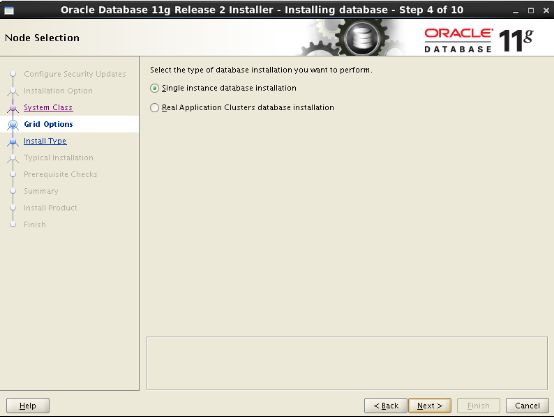Maximize the installer window
Screen dimensions: 554x417
pyautogui.click(x=531, y=11)
